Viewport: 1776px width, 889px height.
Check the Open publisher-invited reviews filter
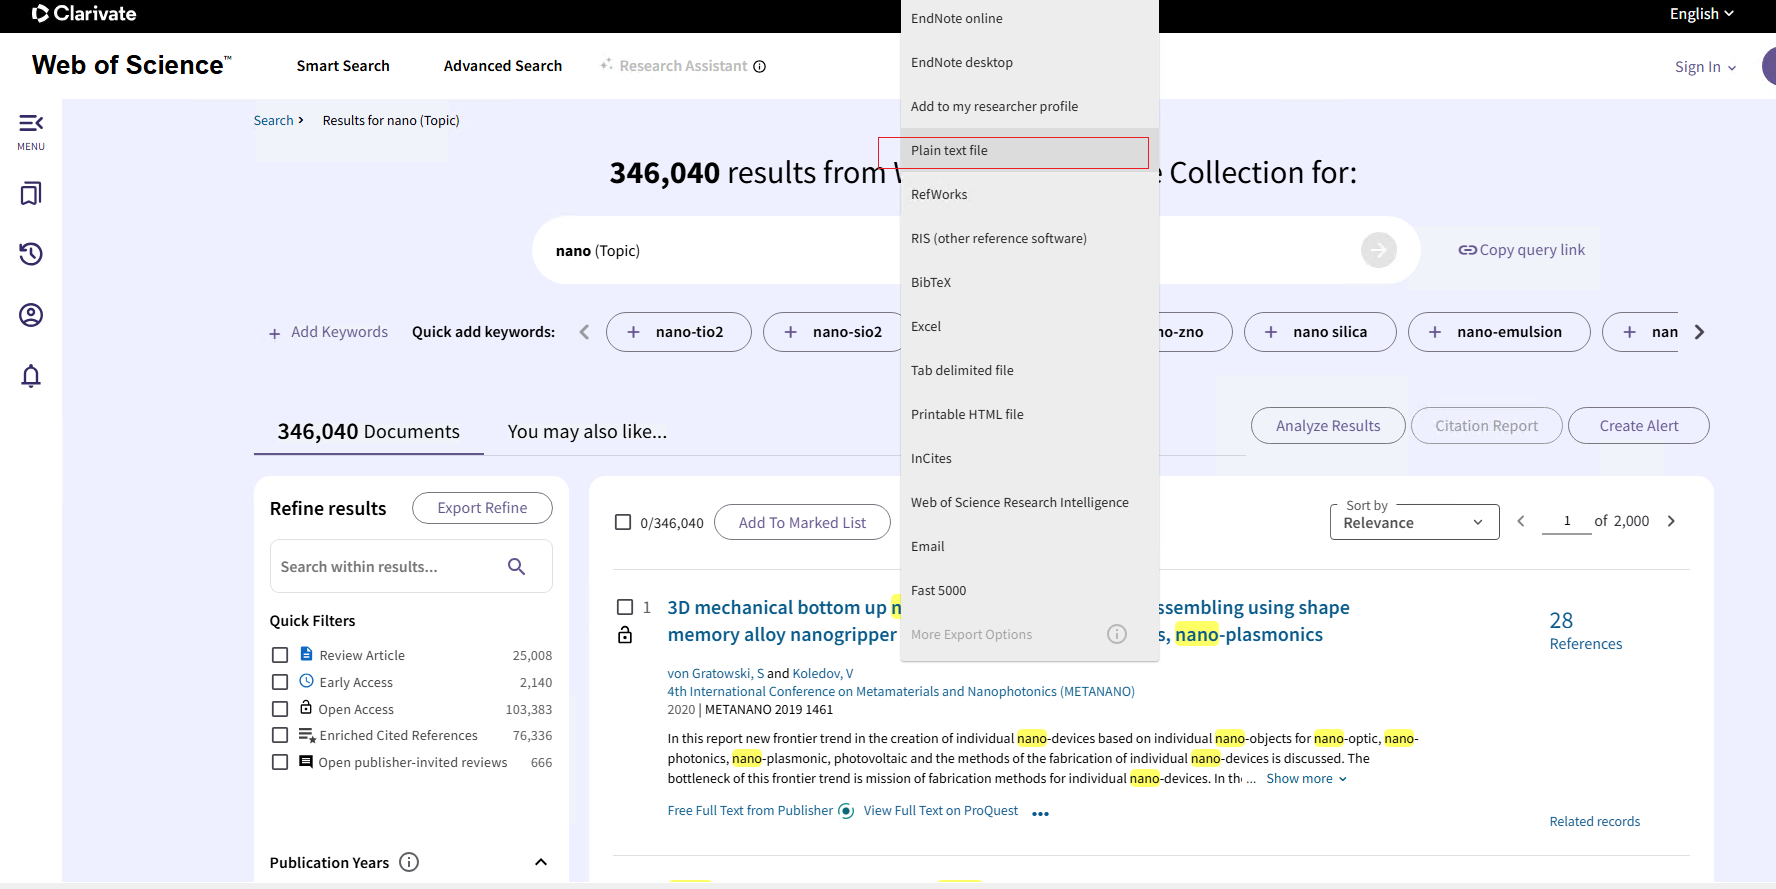[280, 762]
